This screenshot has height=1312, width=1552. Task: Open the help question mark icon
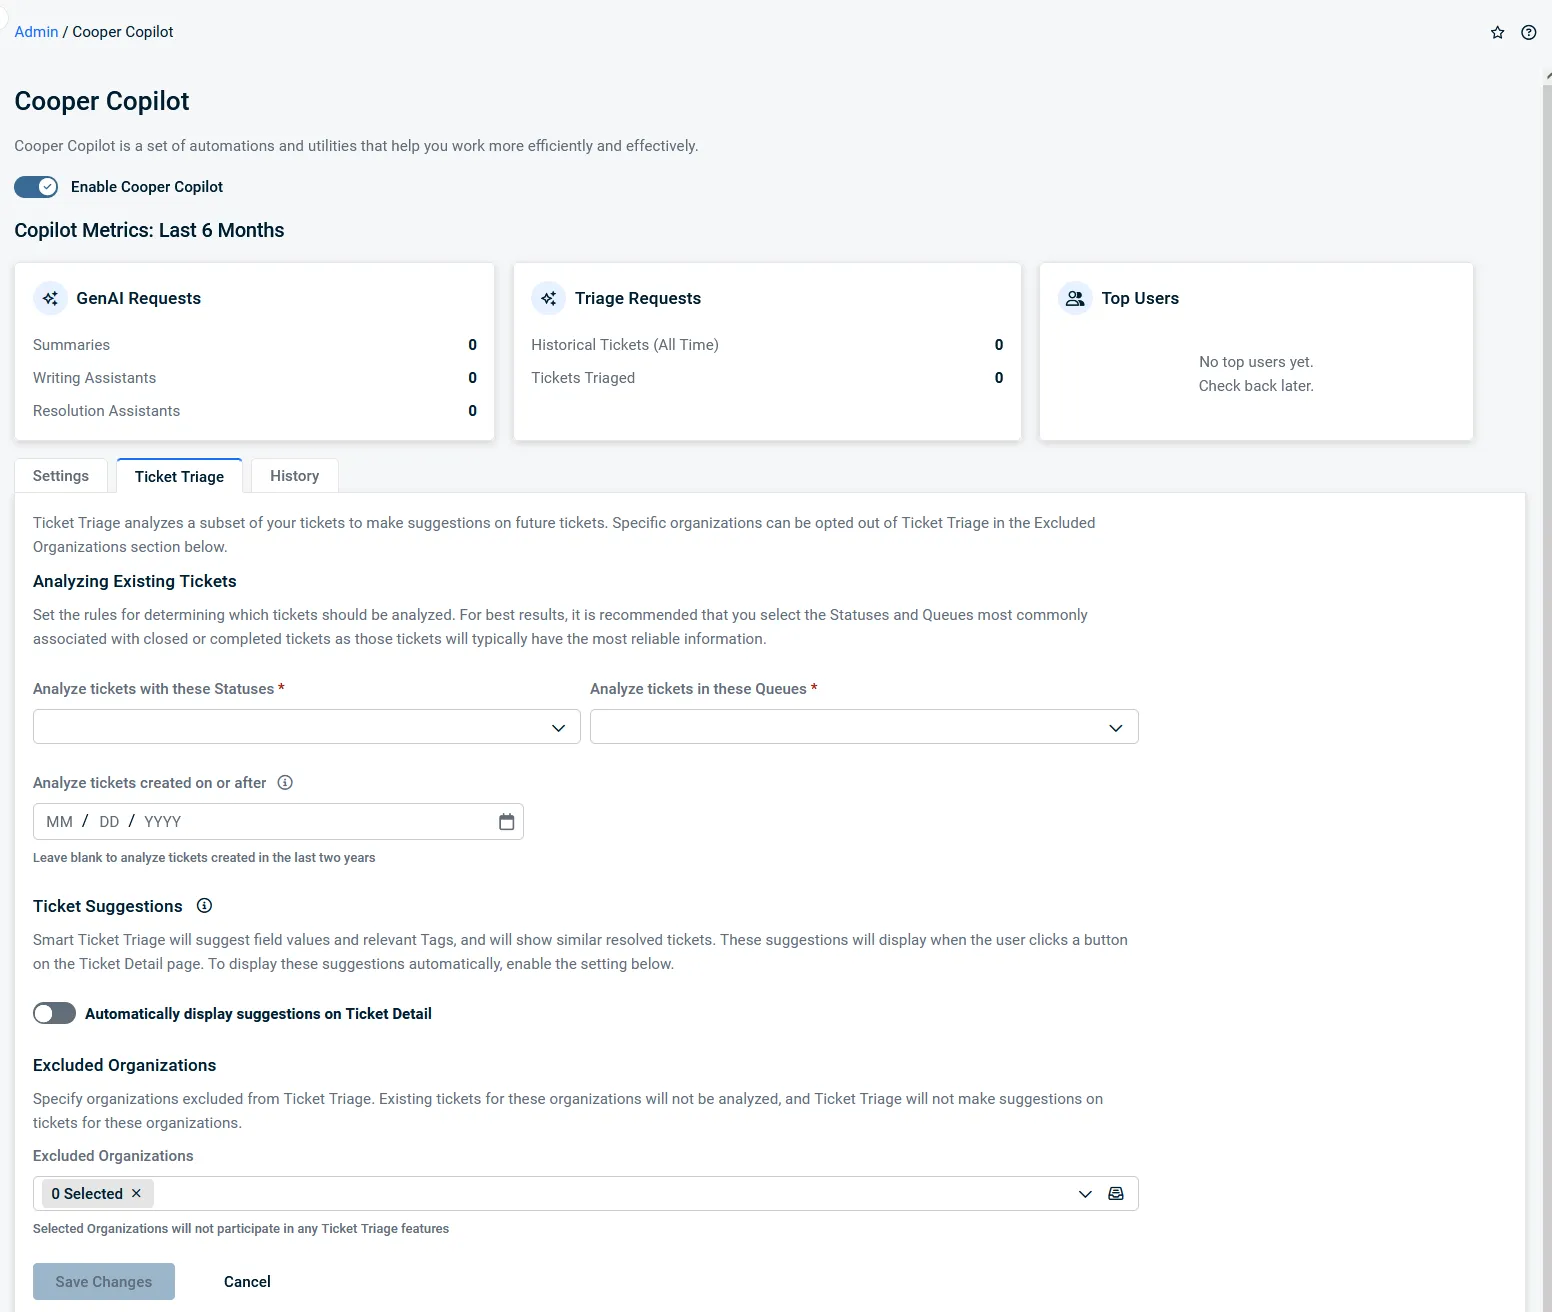[1528, 33]
